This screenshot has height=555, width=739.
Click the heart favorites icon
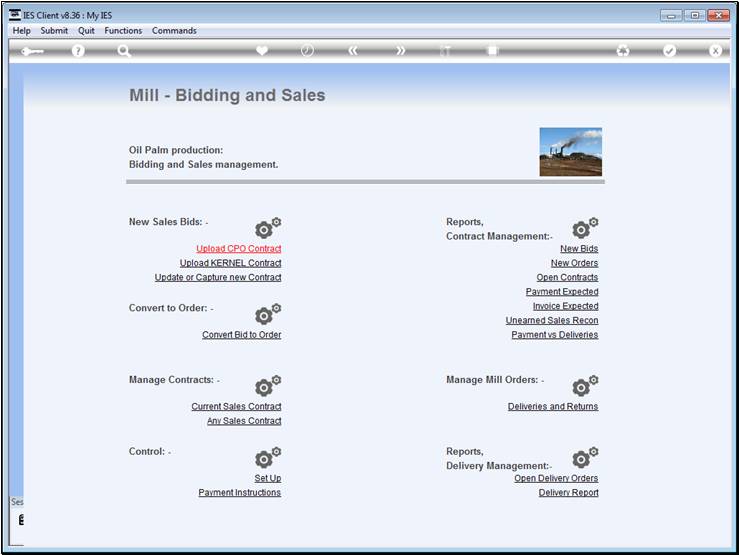262,50
